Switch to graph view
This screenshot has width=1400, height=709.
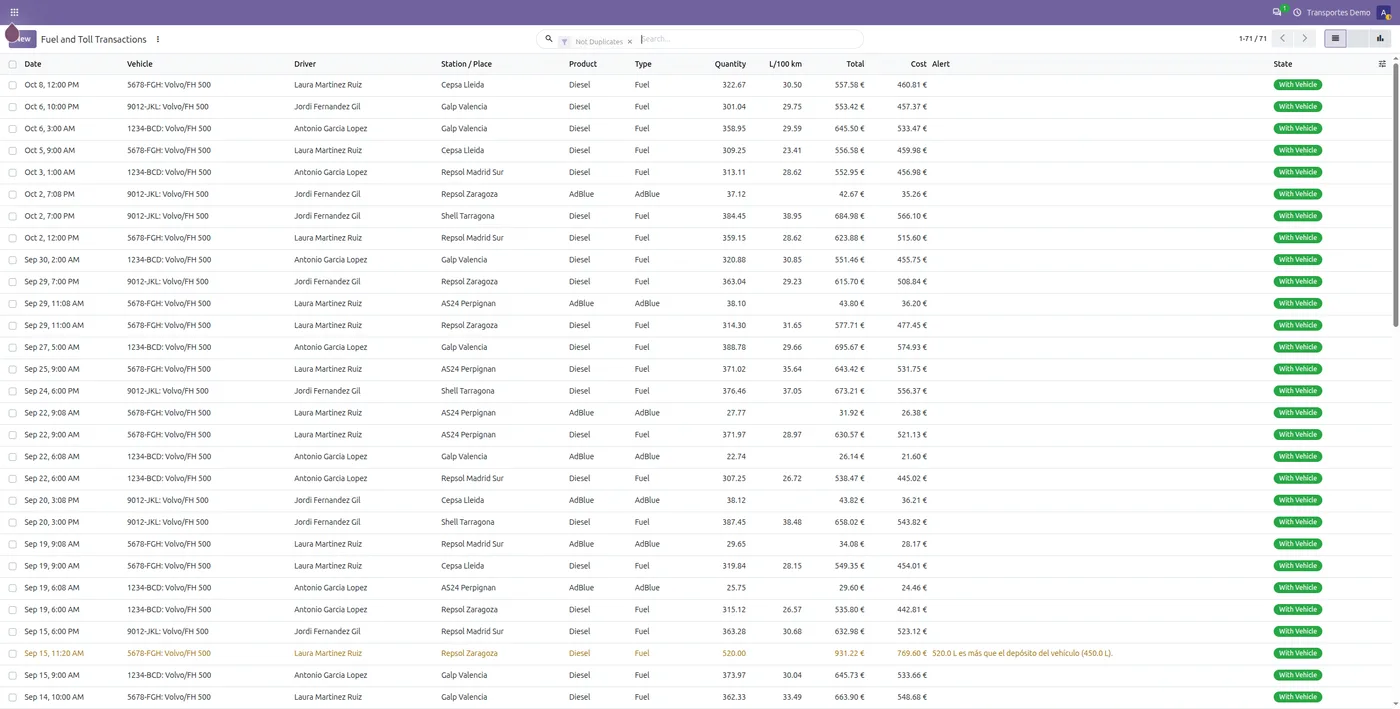coord(1380,39)
